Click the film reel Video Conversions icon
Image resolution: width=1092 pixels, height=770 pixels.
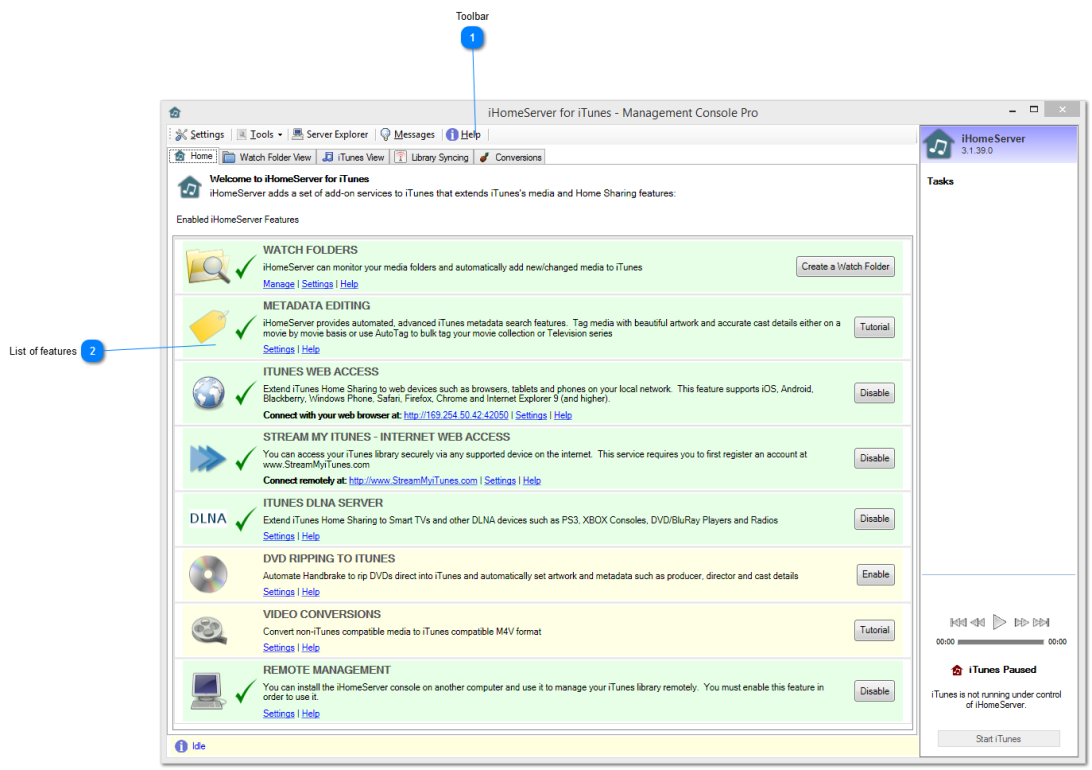[209, 630]
